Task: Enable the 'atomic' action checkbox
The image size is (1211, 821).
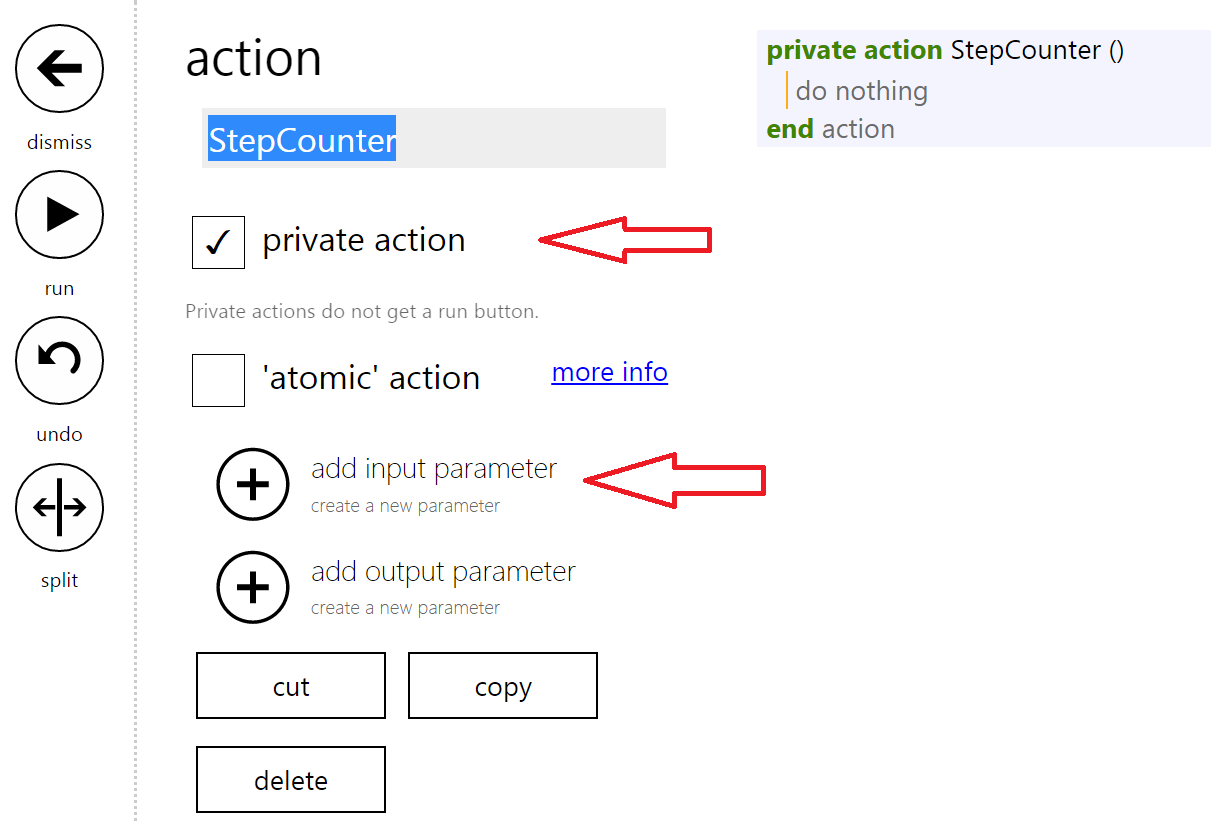Action: pos(218,380)
